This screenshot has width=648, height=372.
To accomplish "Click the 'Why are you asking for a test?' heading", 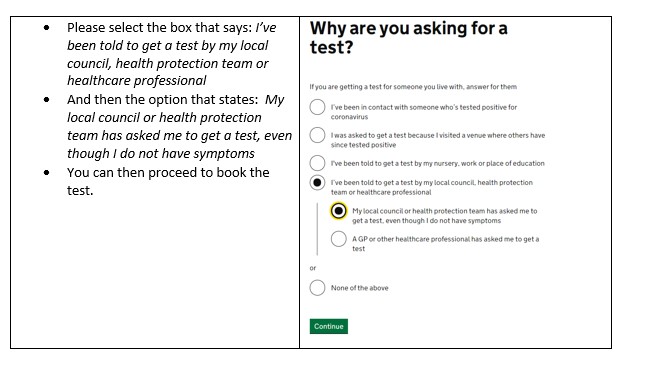I will click(408, 38).
